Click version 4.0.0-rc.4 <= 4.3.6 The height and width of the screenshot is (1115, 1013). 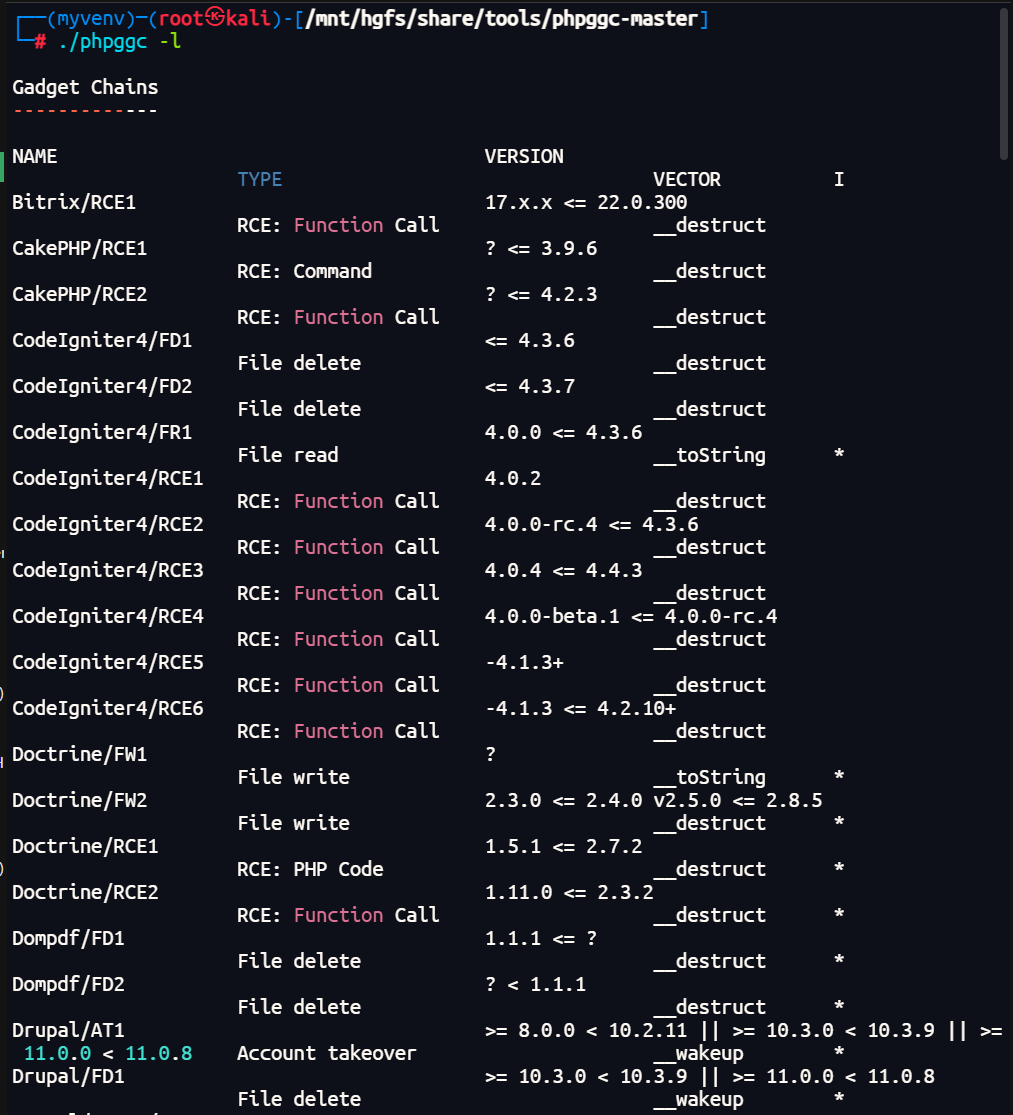591,525
